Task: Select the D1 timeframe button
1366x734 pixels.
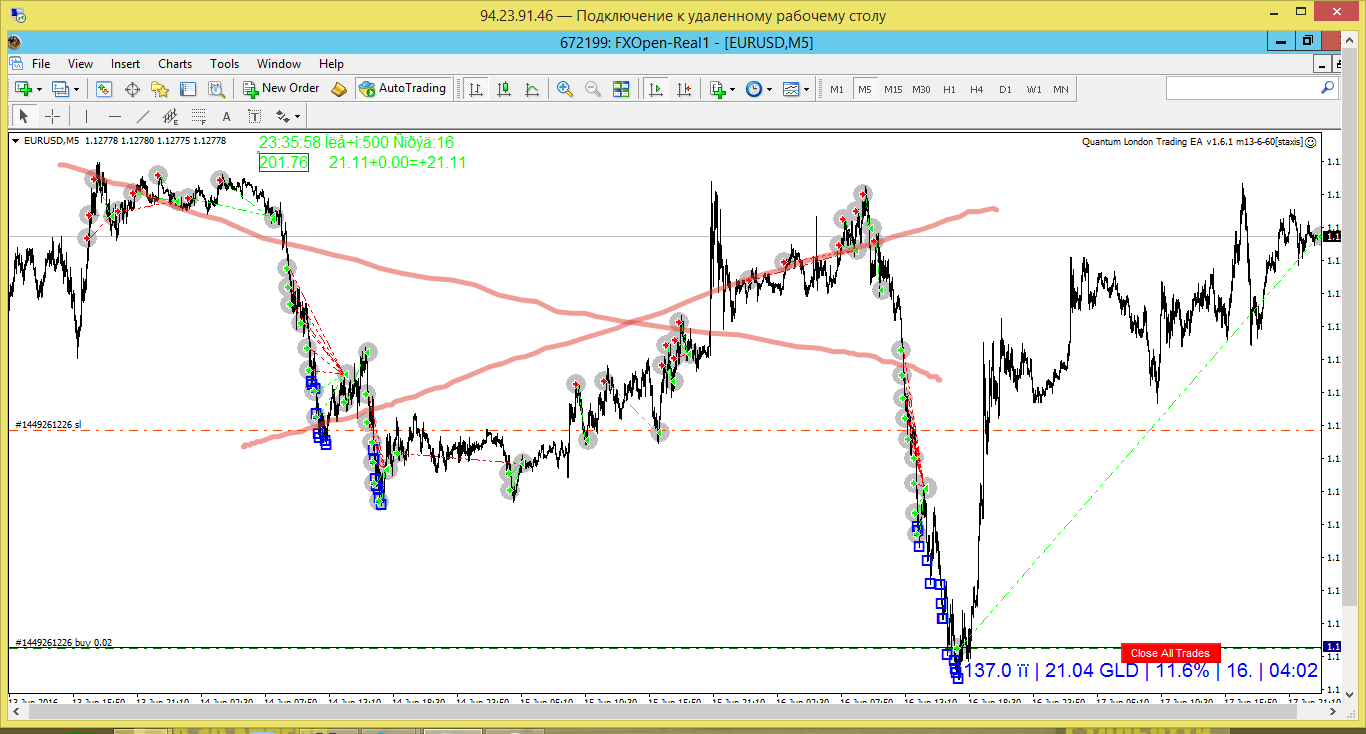Action: [1005, 89]
